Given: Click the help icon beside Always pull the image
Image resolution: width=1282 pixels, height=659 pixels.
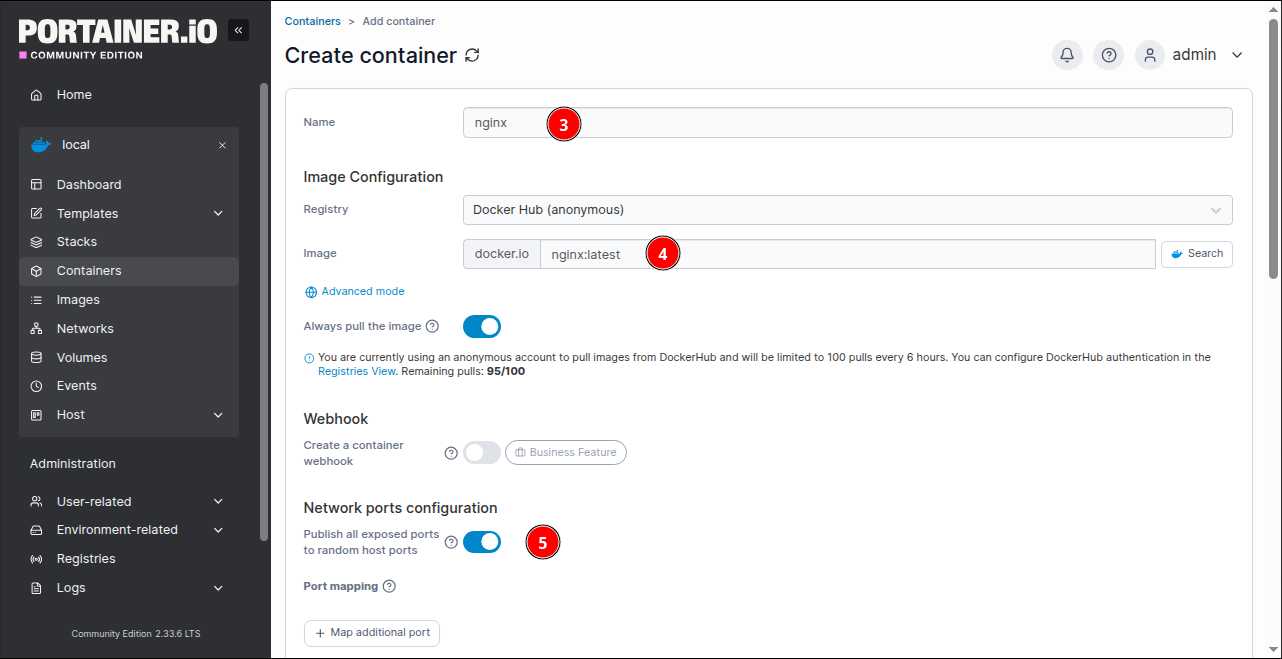Looking at the screenshot, I should click(432, 326).
